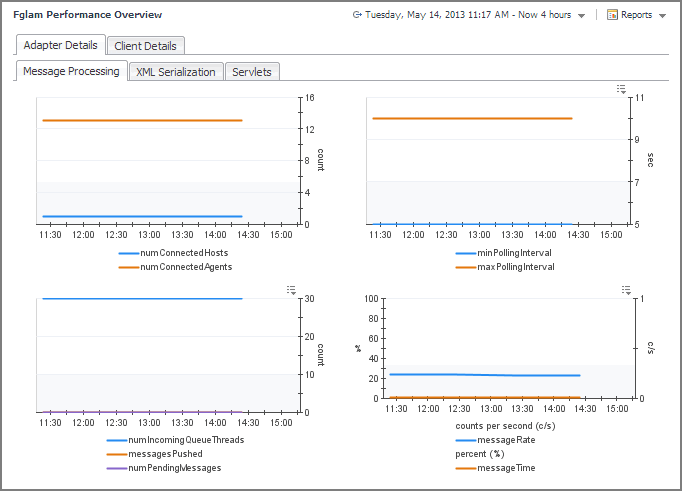This screenshot has width=682, height=491.
Task: Open the time range selector text
Action: click(468, 15)
